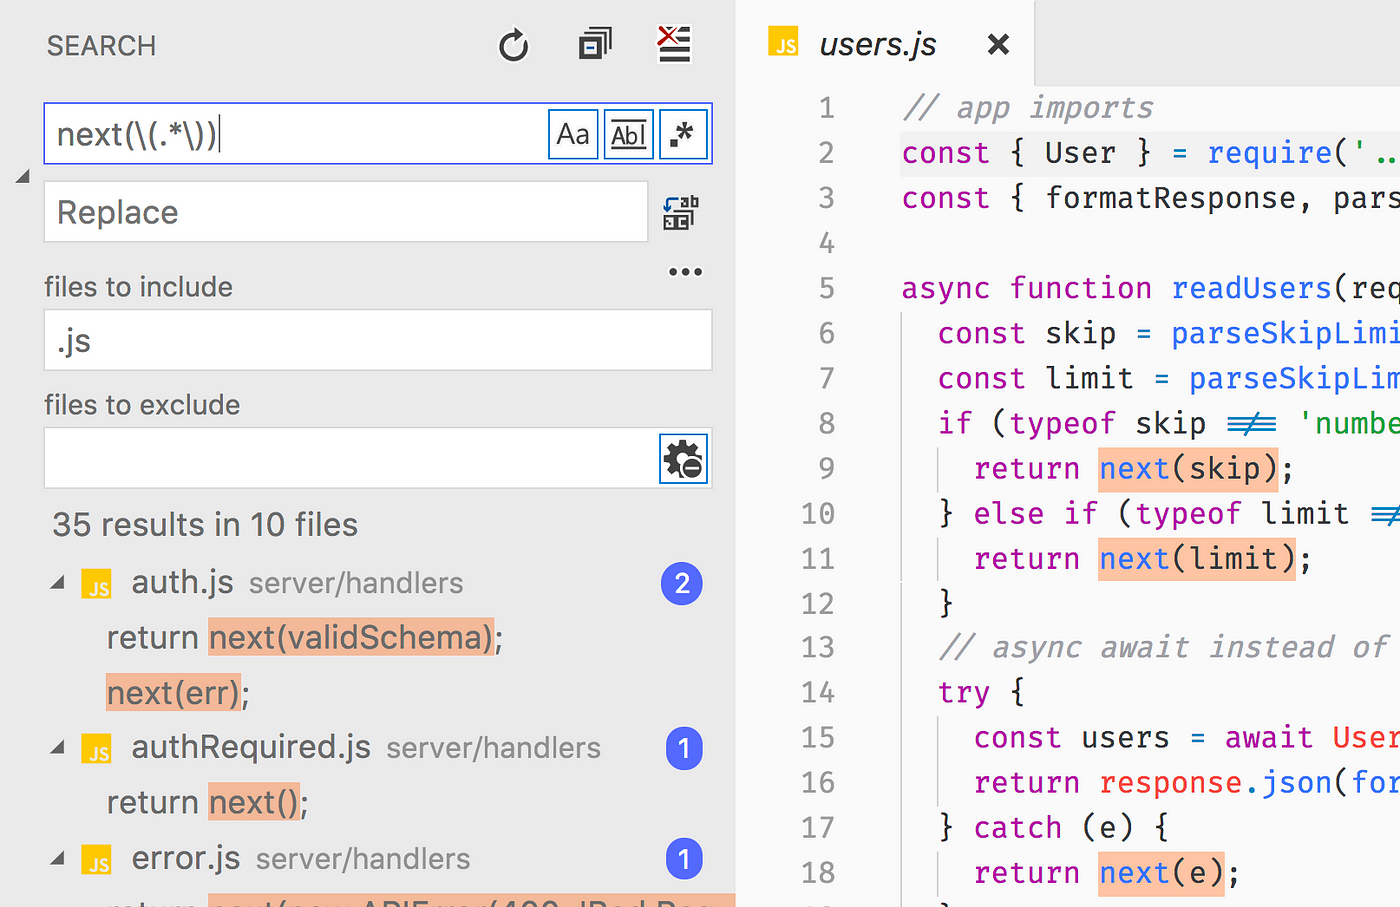Select result 'next(err);'

click(x=178, y=692)
